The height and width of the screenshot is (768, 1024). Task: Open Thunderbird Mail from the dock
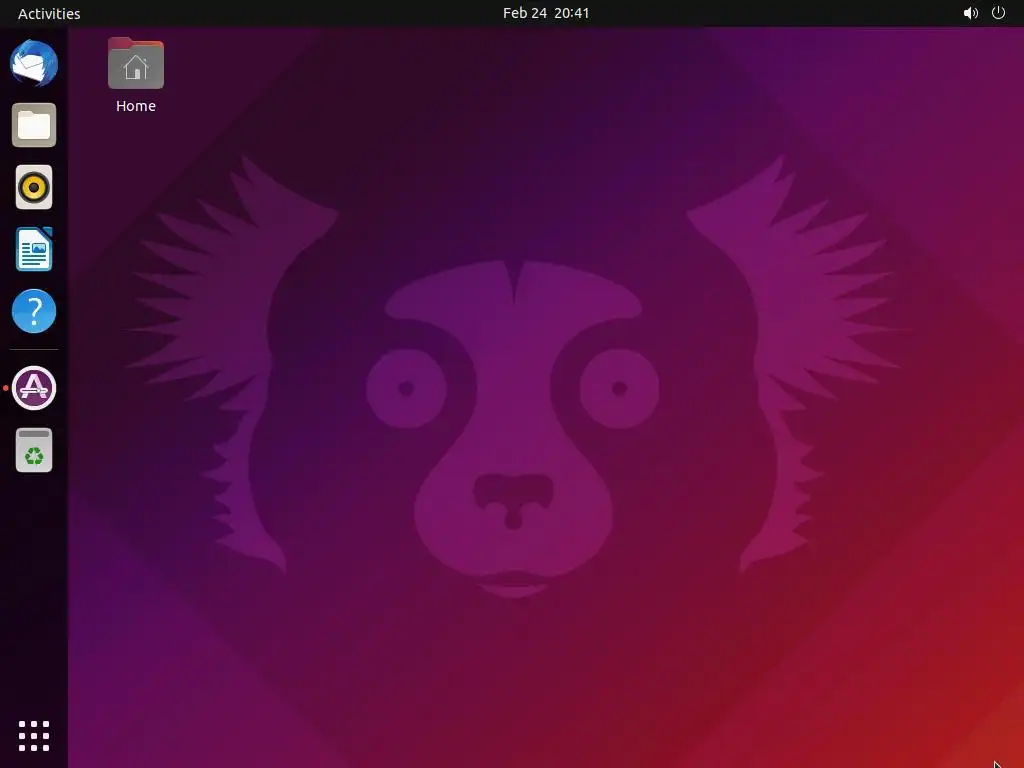pyautogui.click(x=34, y=63)
